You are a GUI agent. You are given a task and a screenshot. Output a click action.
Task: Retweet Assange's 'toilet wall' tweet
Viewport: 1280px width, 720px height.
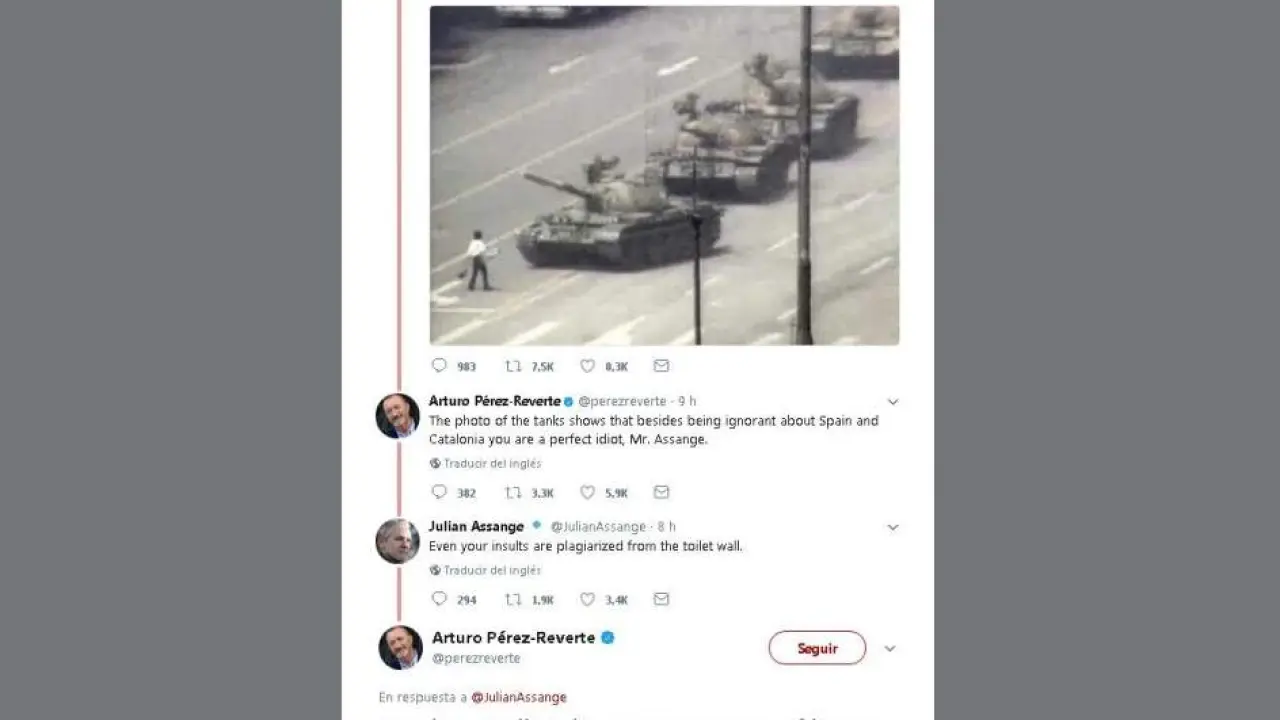(513, 599)
